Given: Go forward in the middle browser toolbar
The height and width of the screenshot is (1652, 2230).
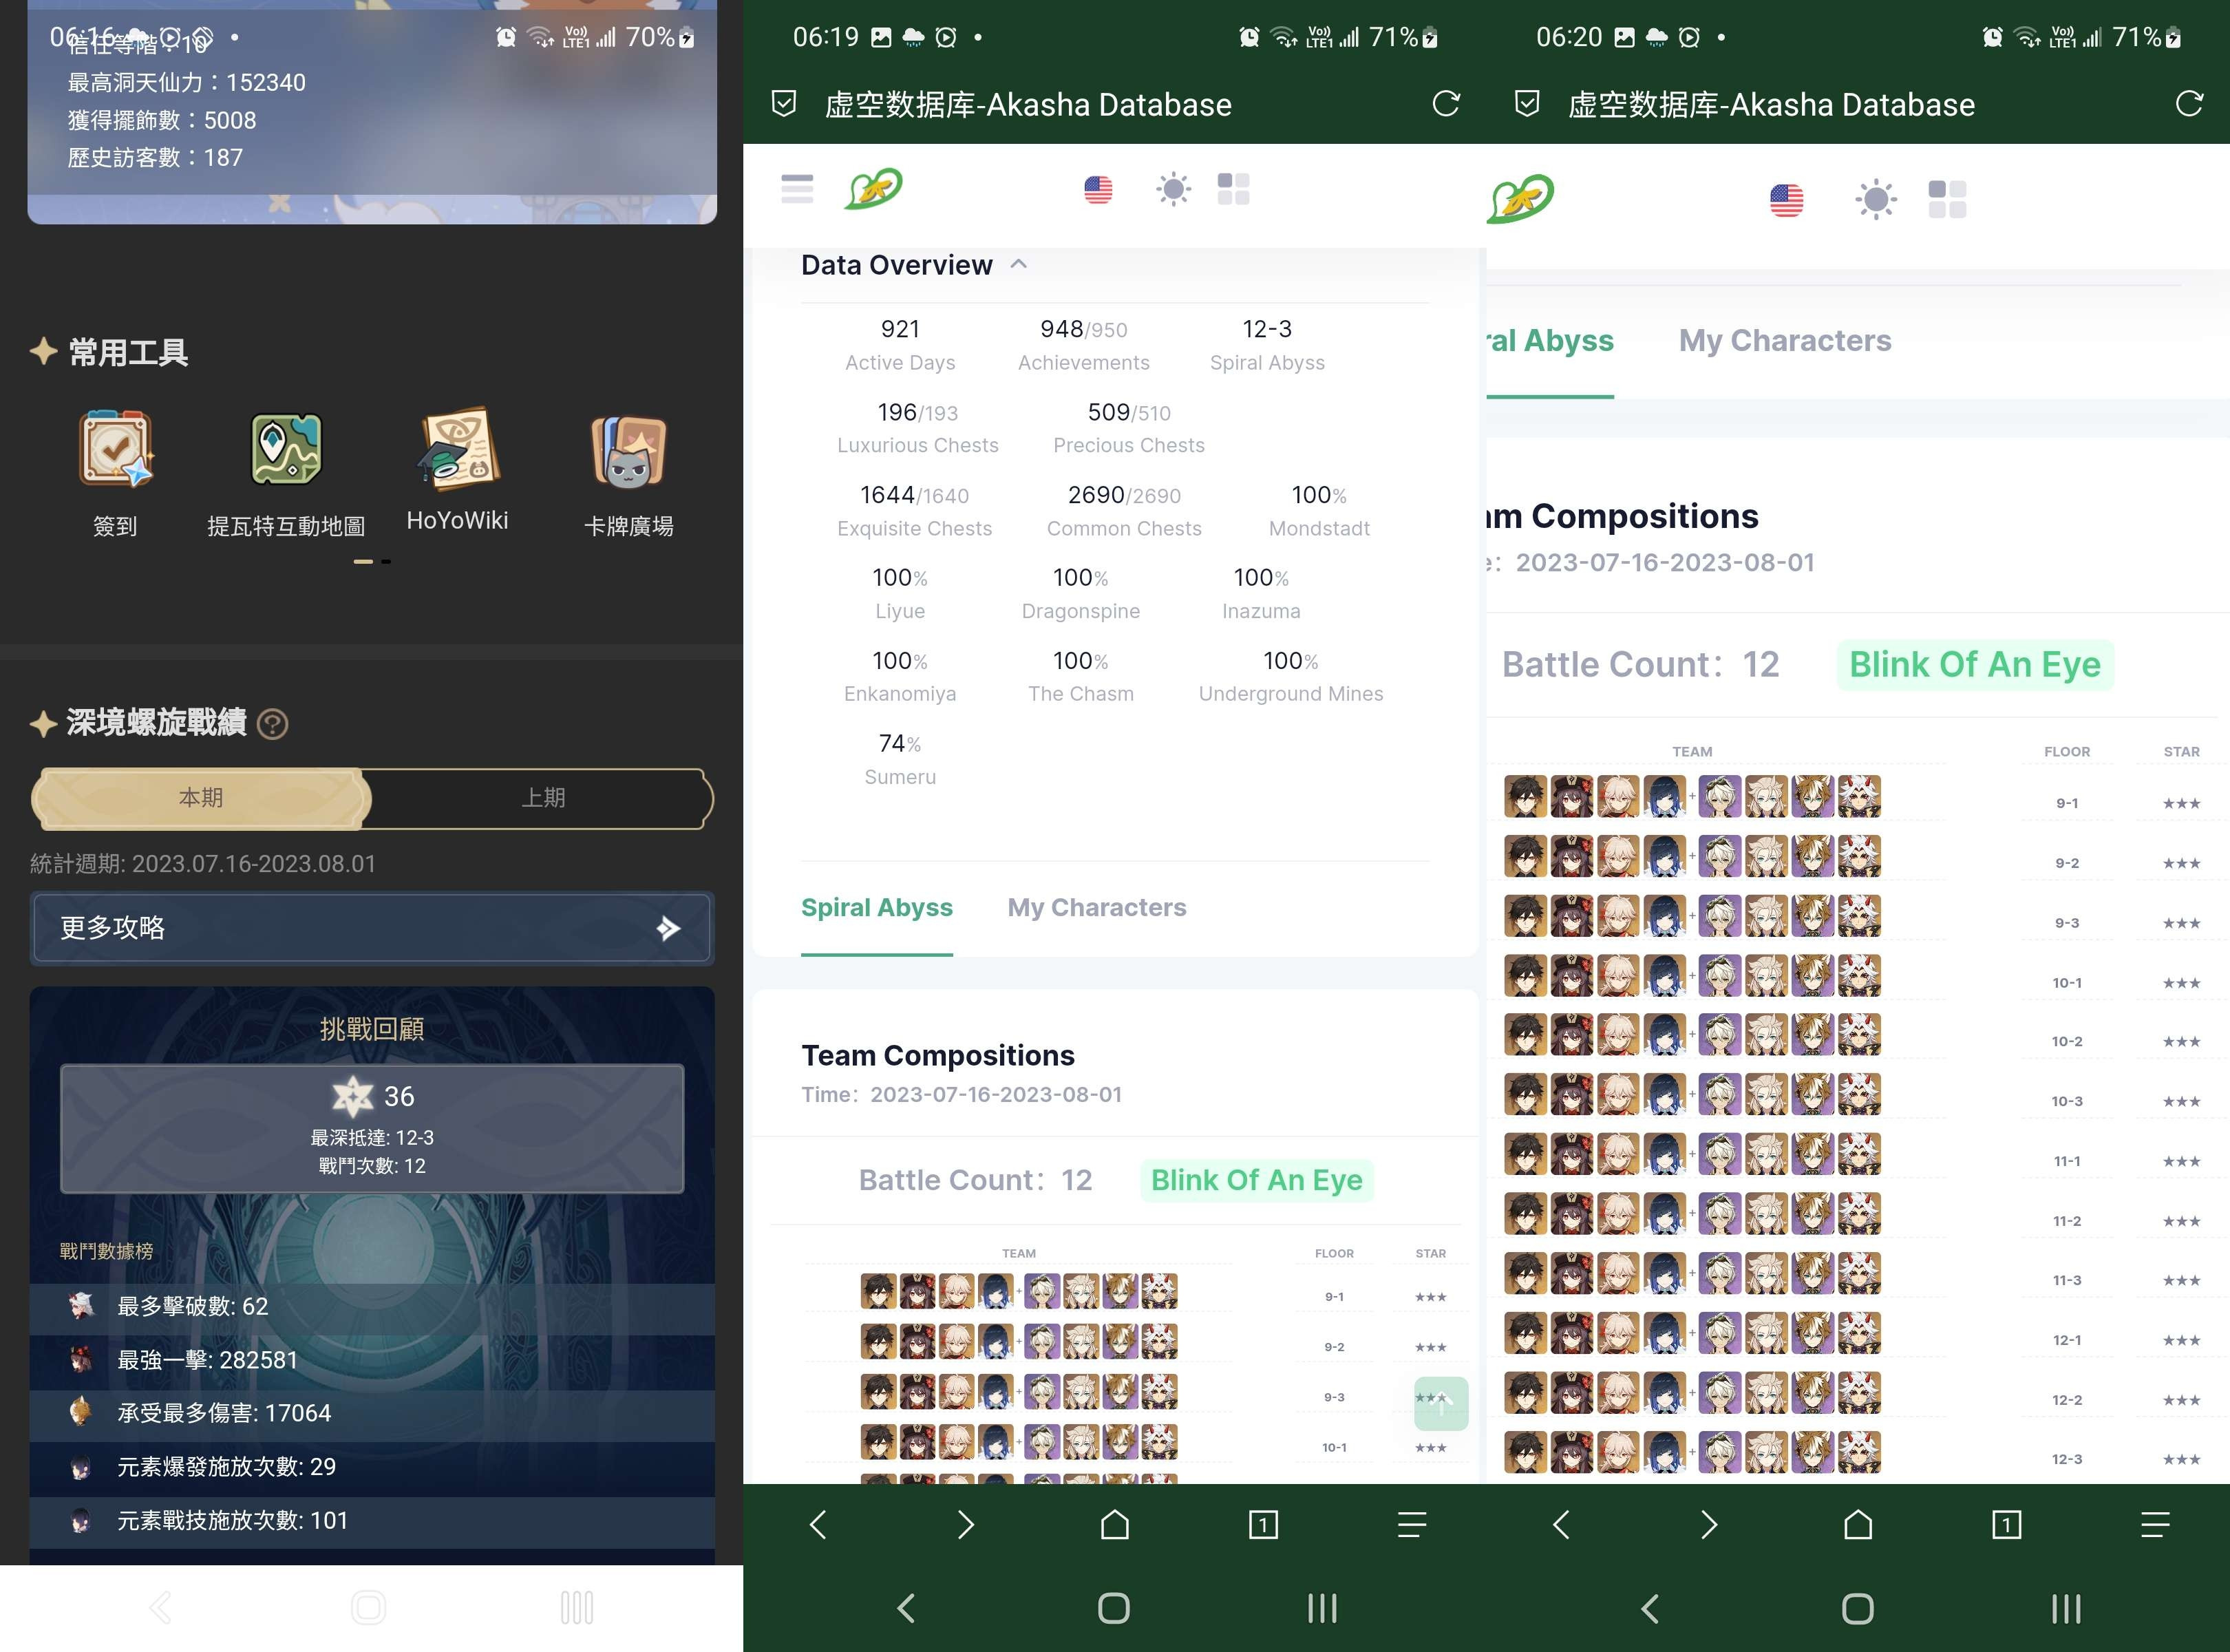Looking at the screenshot, I should [965, 1524].
